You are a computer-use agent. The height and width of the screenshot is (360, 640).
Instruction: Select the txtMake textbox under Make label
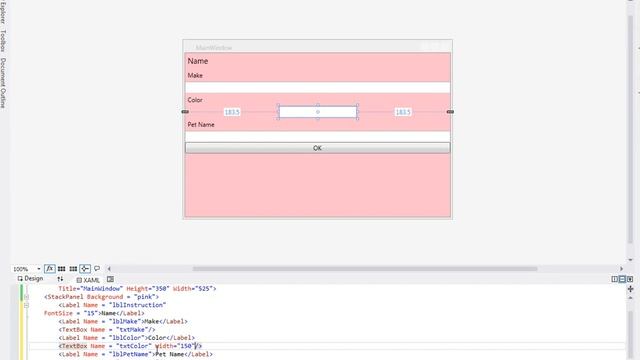tap(318, 87)
